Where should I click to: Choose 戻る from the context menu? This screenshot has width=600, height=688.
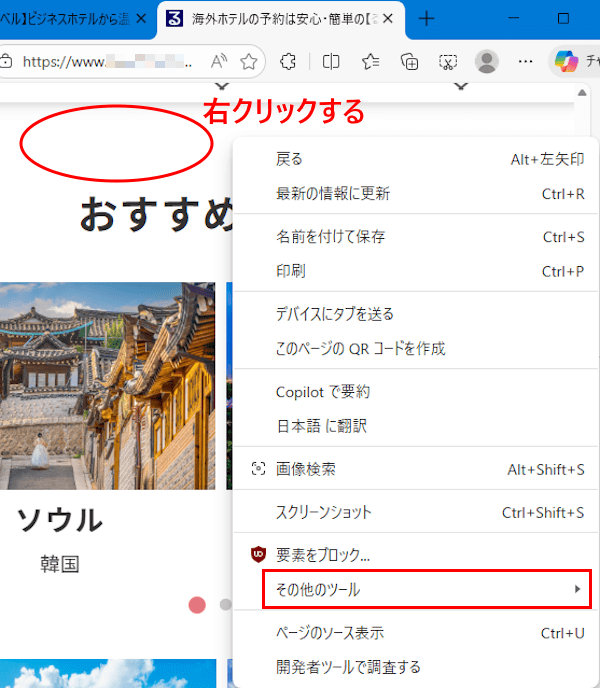[x=416, y=159]
